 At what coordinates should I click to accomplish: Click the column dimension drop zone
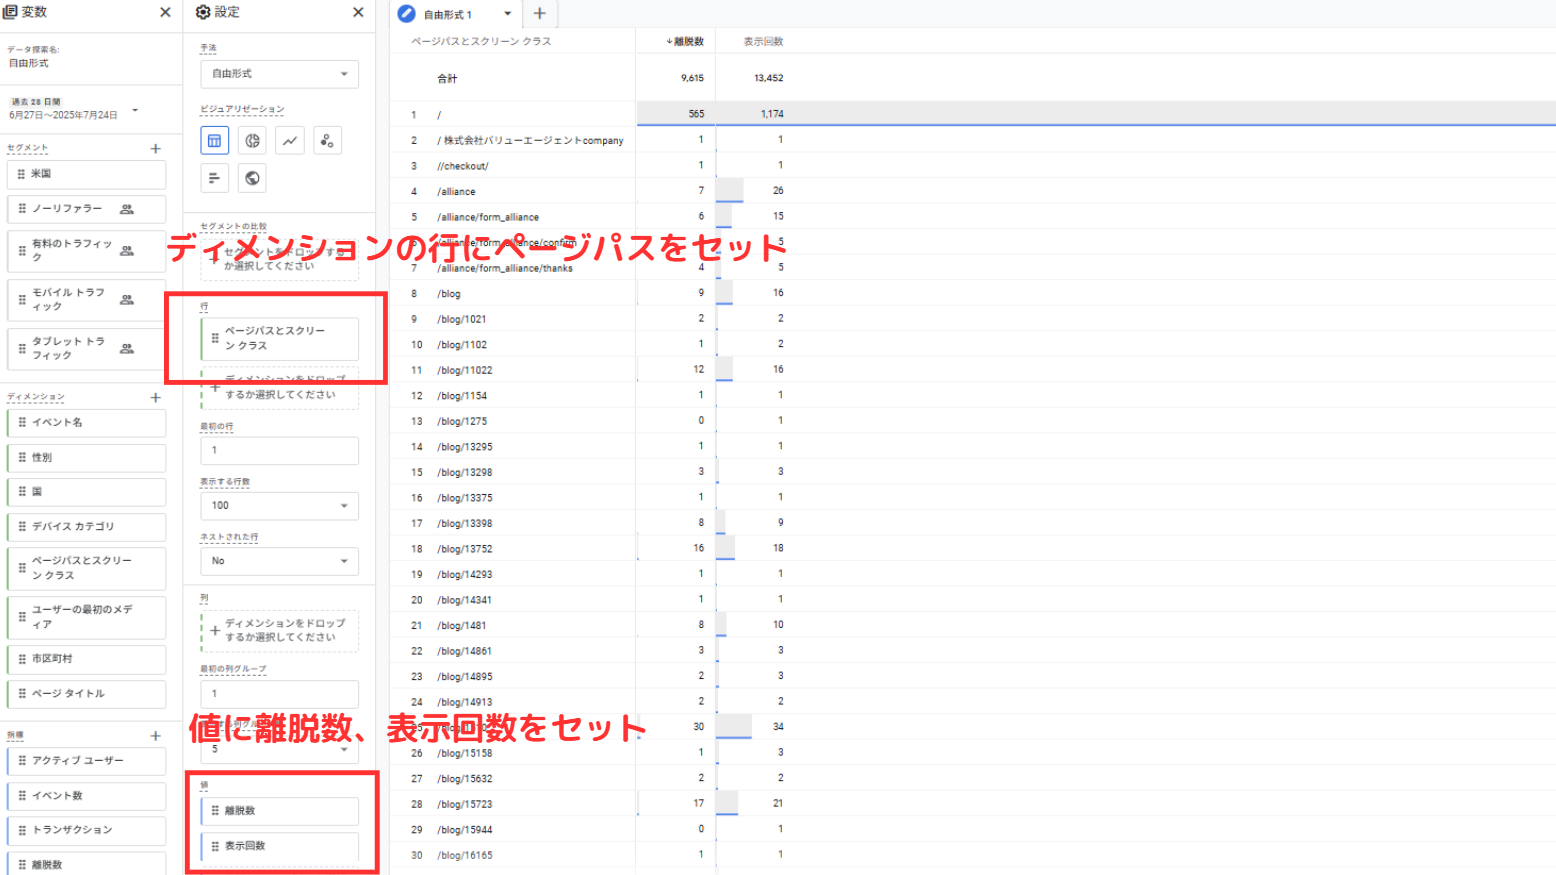click(280, 630)
